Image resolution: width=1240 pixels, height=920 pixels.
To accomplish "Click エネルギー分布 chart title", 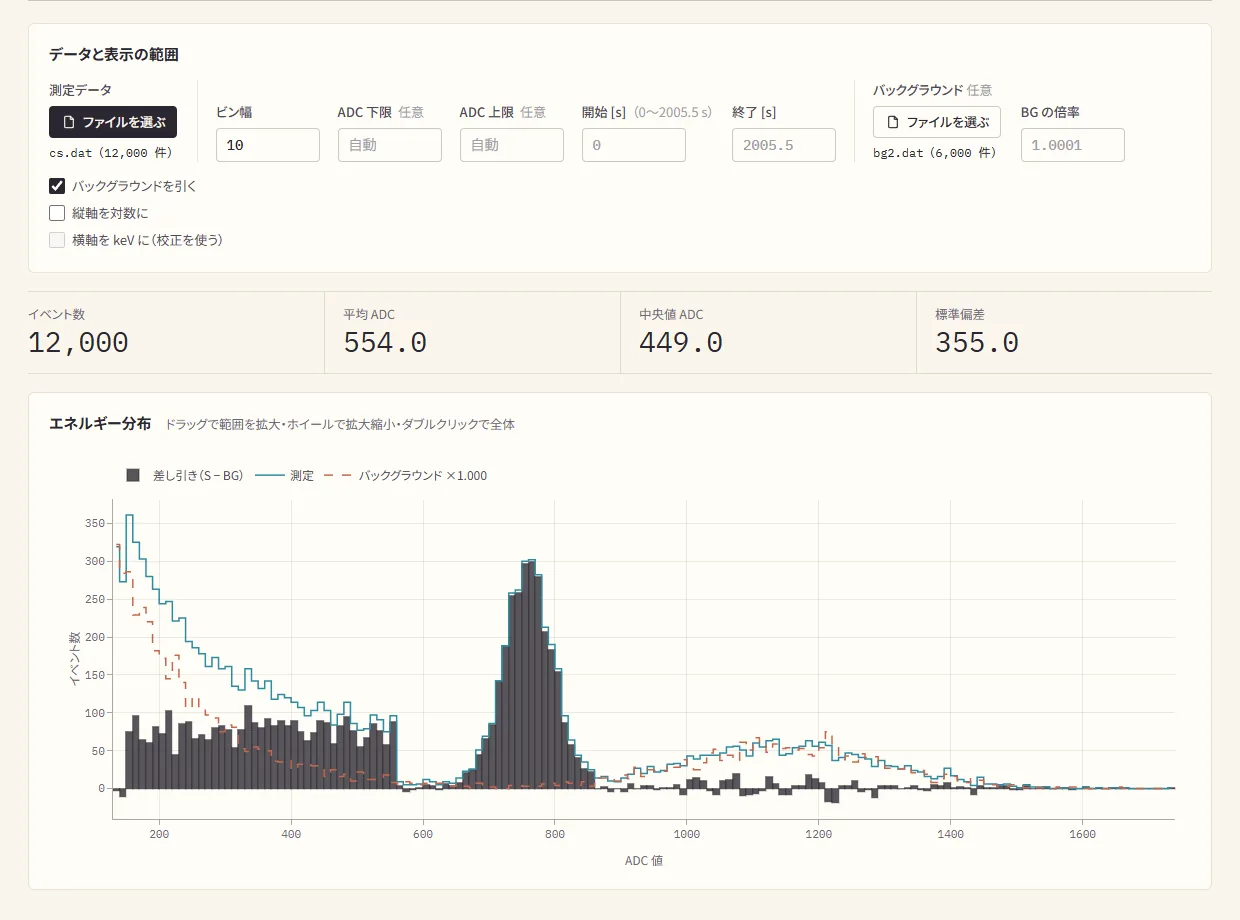I will (100, 424).
